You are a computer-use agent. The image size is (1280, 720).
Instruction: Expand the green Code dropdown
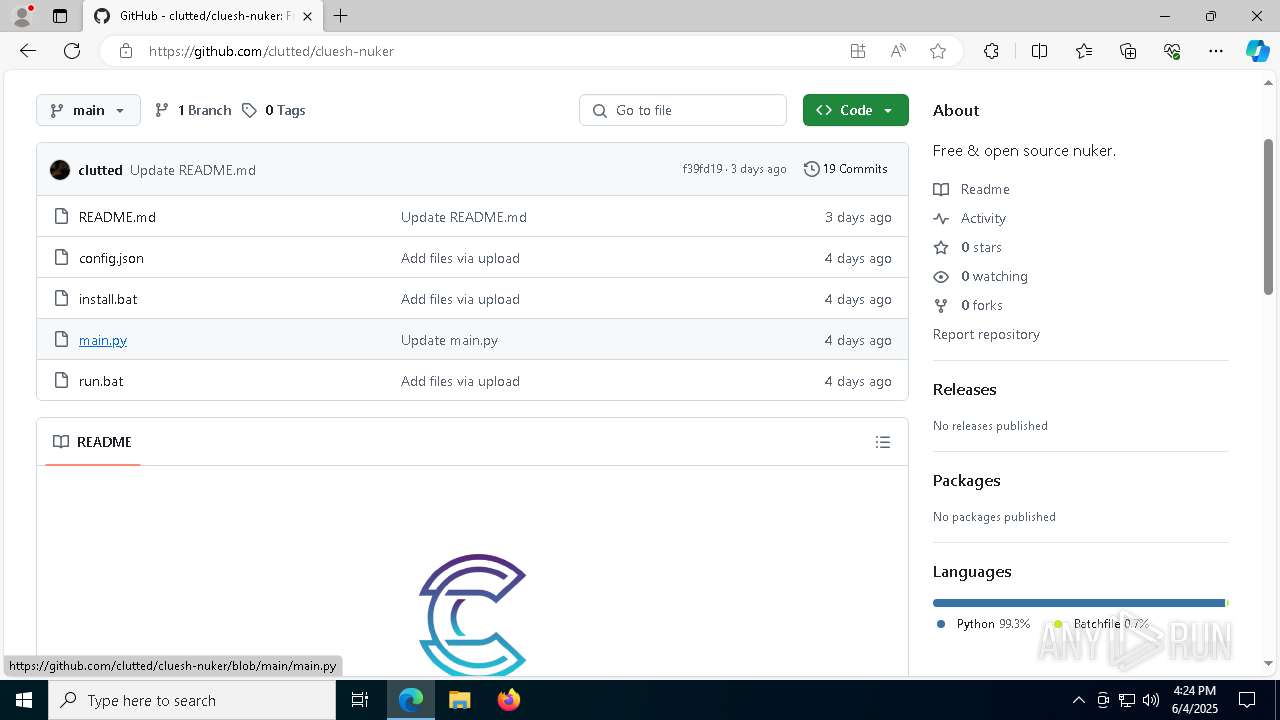tap(855, 110)
